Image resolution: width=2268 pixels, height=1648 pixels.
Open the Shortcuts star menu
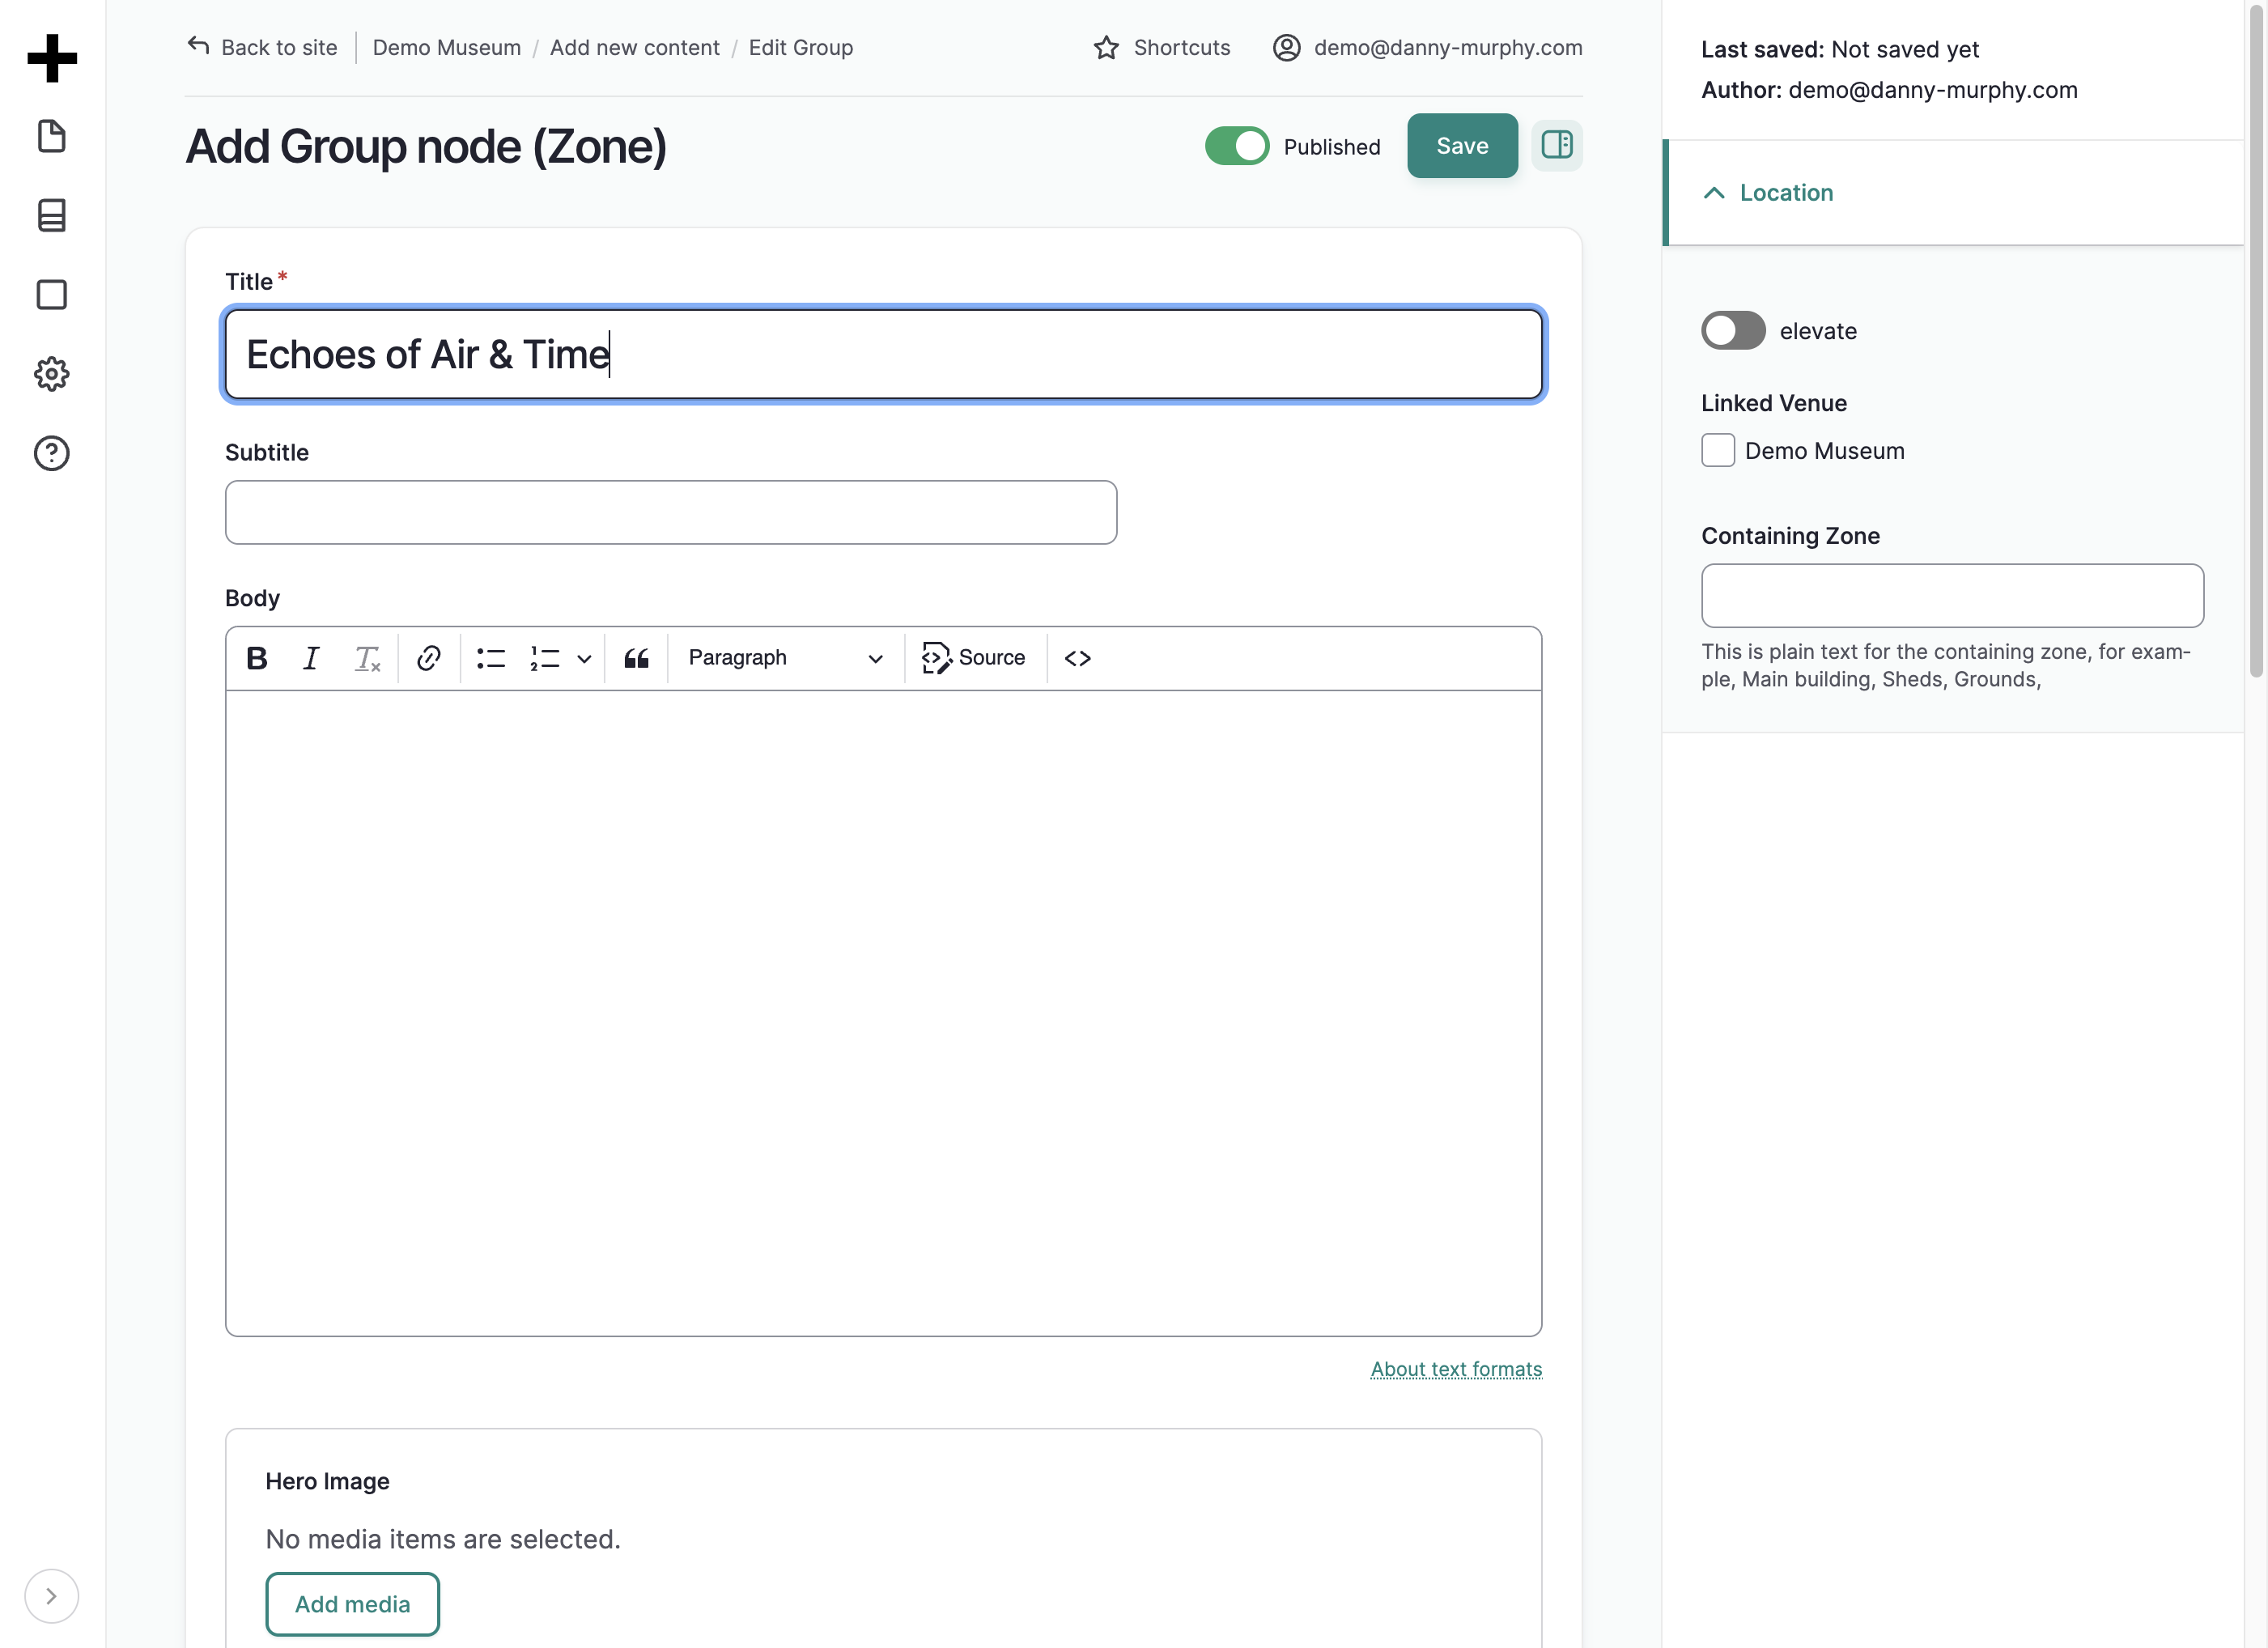coord(1162,47)
